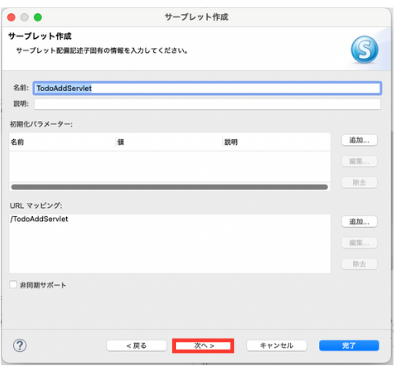Click 編集 button beside initialization parameters table
Image resolution: width=395 pixels, height=367 pixels.
tap(359, 161)
